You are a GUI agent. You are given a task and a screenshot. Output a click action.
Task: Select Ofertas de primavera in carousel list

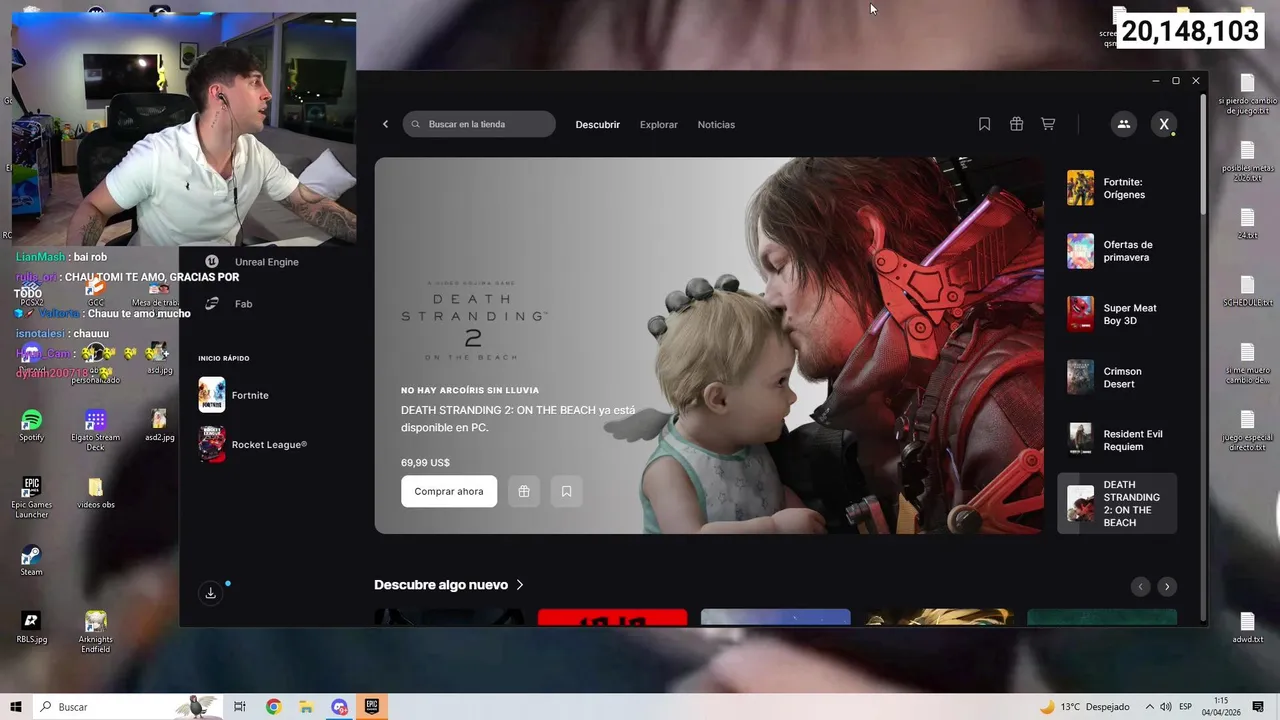click(x=1117, y=251)
